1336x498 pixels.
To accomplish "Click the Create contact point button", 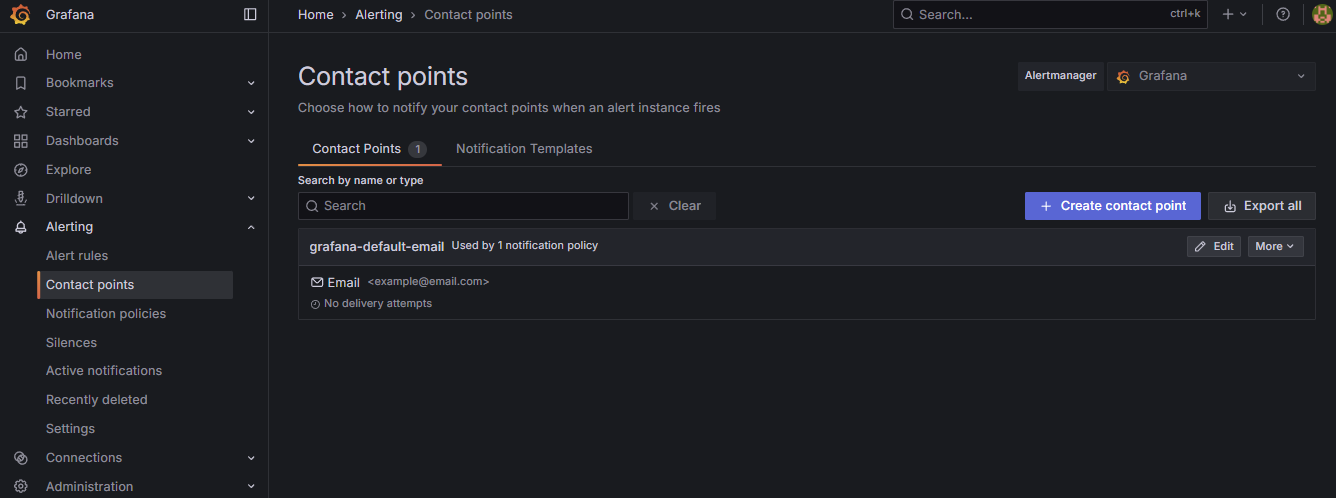I will pos(1112,206).
